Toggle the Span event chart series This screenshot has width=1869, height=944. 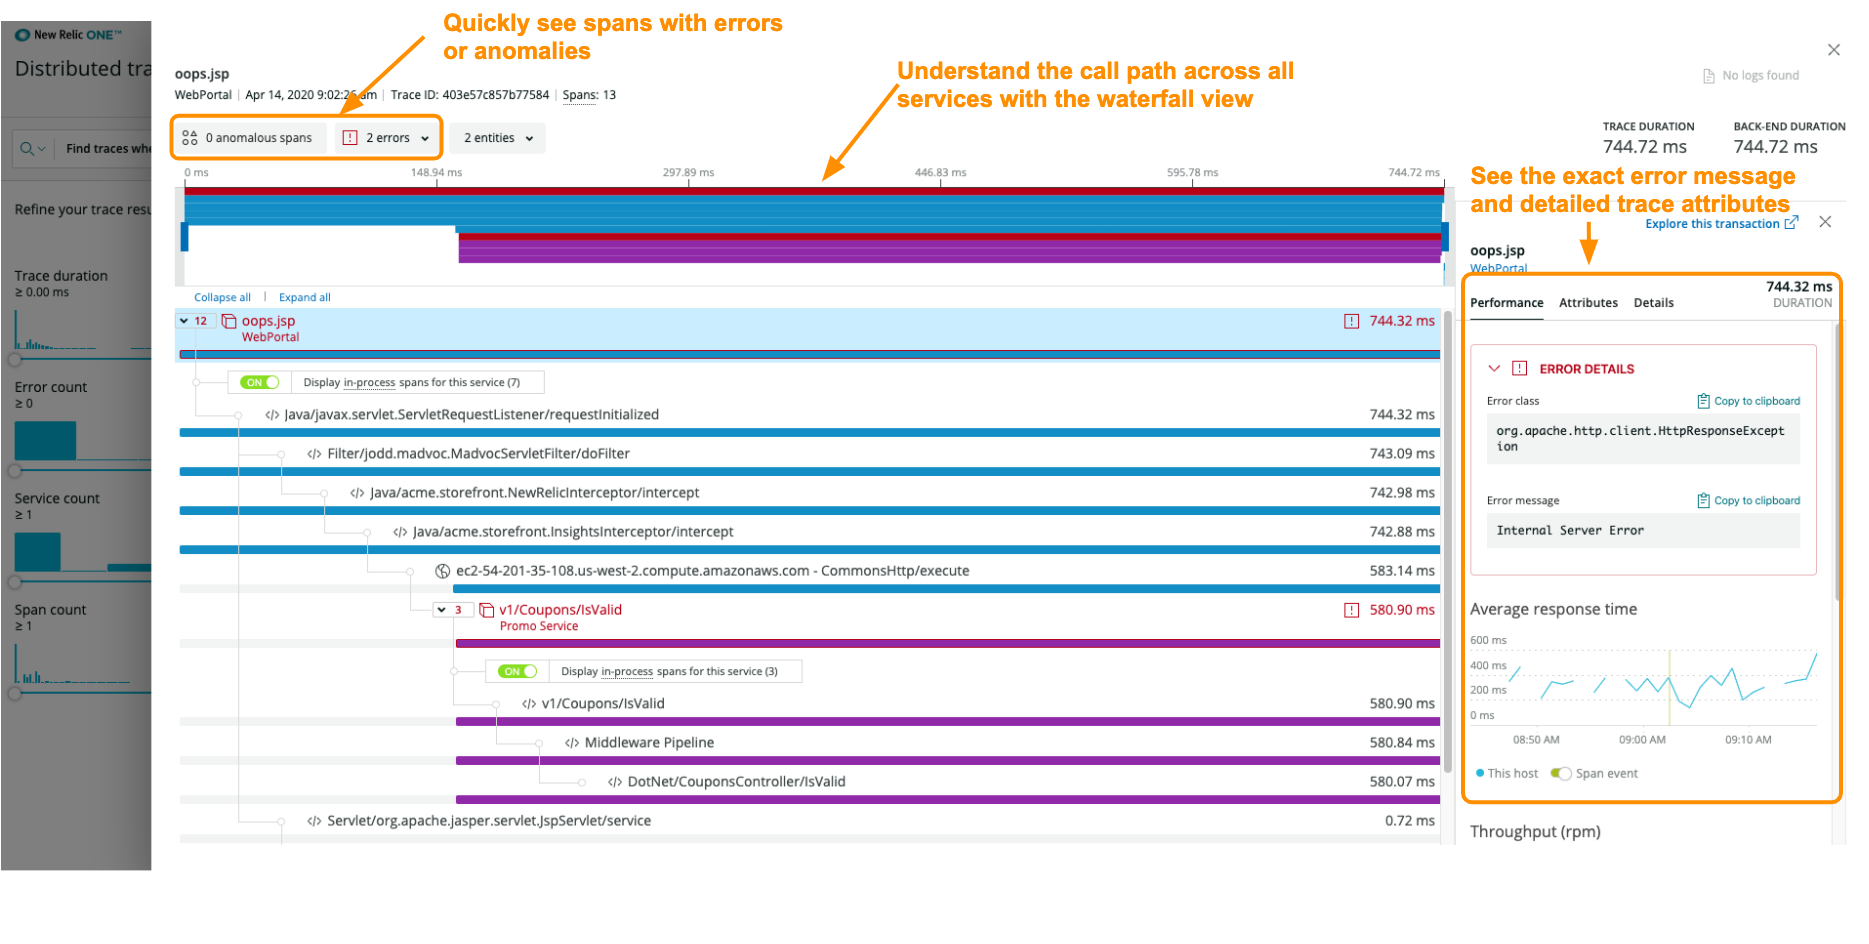tap(1561, 774)
